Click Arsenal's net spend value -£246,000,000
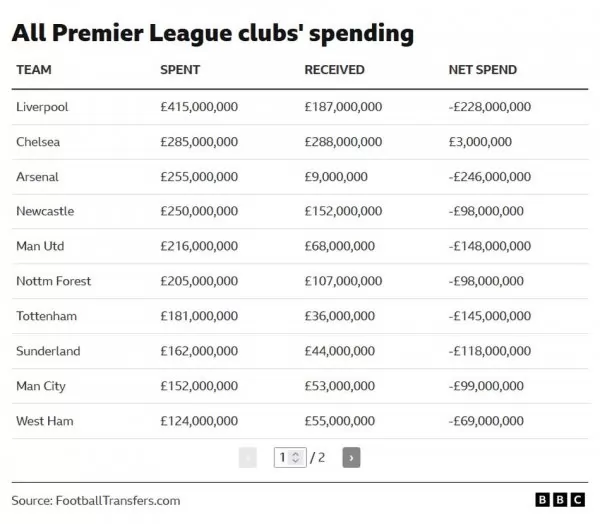The width and height of the screenshot is (600, 524). [490, 177]
